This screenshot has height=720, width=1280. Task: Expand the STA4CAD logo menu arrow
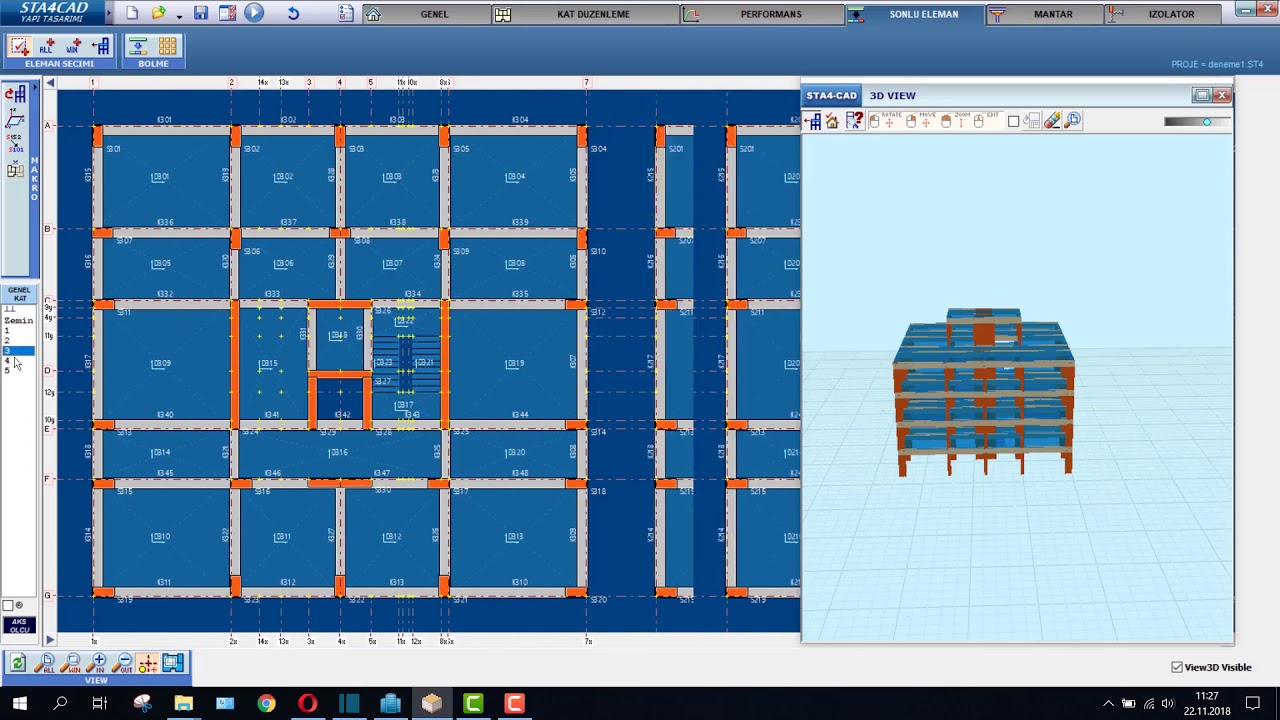pos(109,15)
